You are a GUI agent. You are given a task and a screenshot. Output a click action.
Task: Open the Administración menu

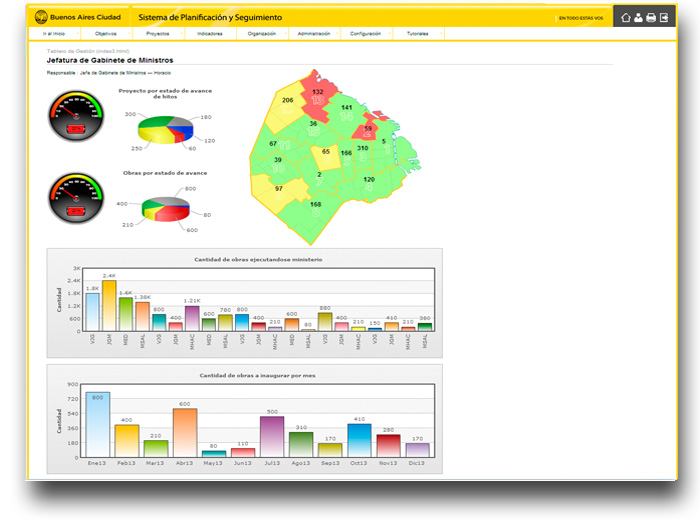tap(314, 33)
